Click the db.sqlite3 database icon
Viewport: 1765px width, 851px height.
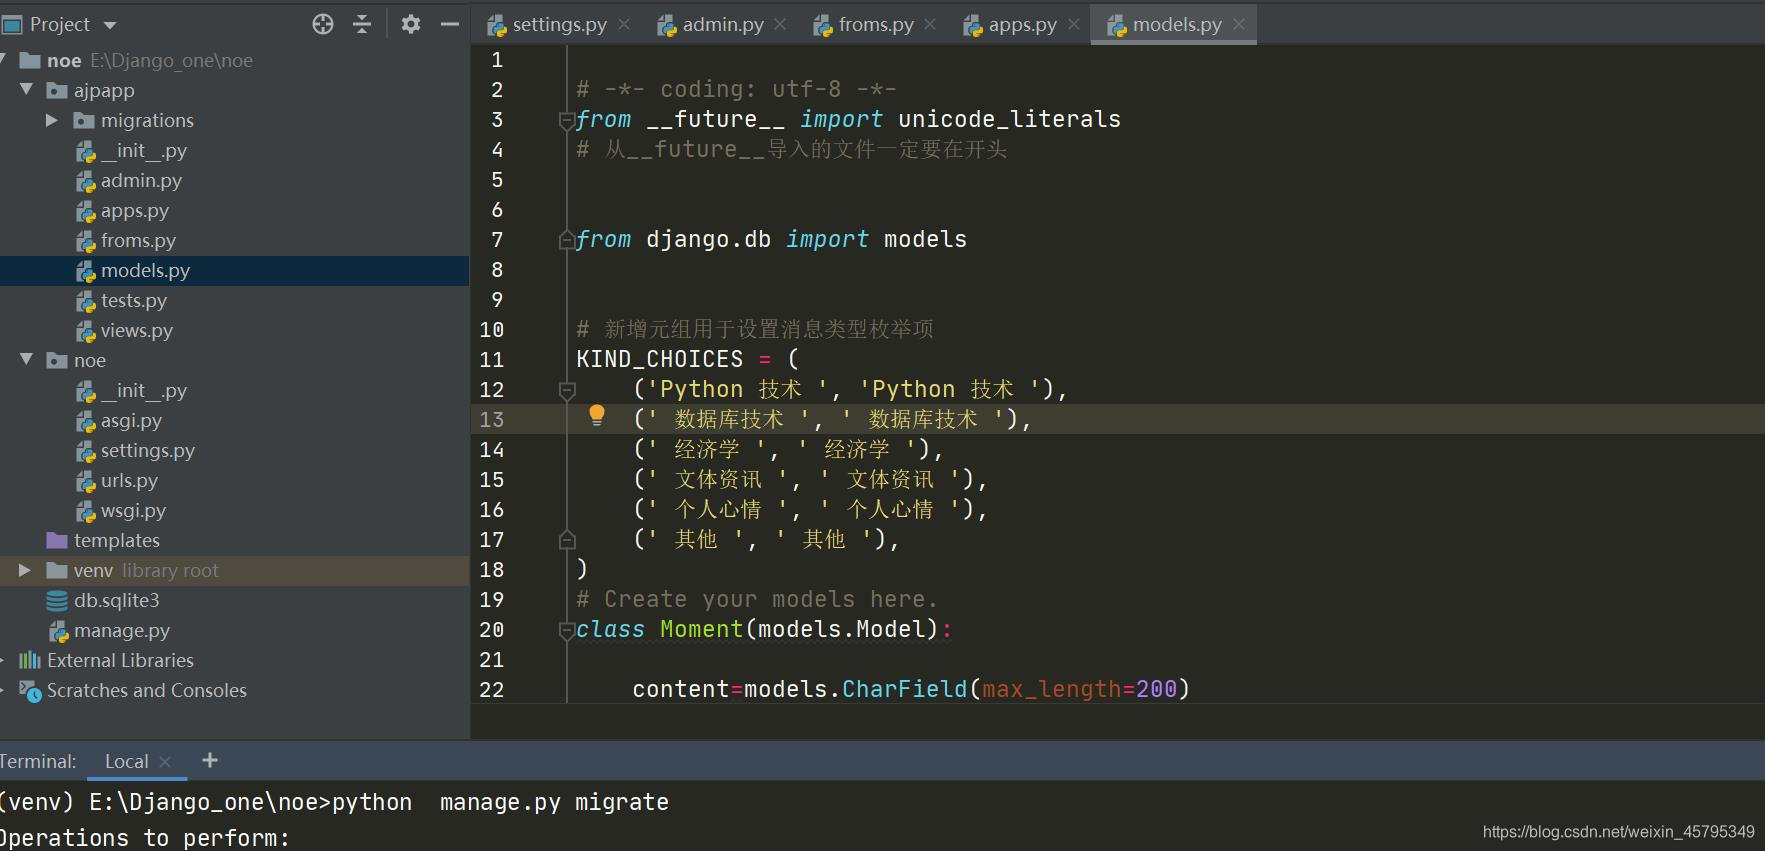point(57,600)
